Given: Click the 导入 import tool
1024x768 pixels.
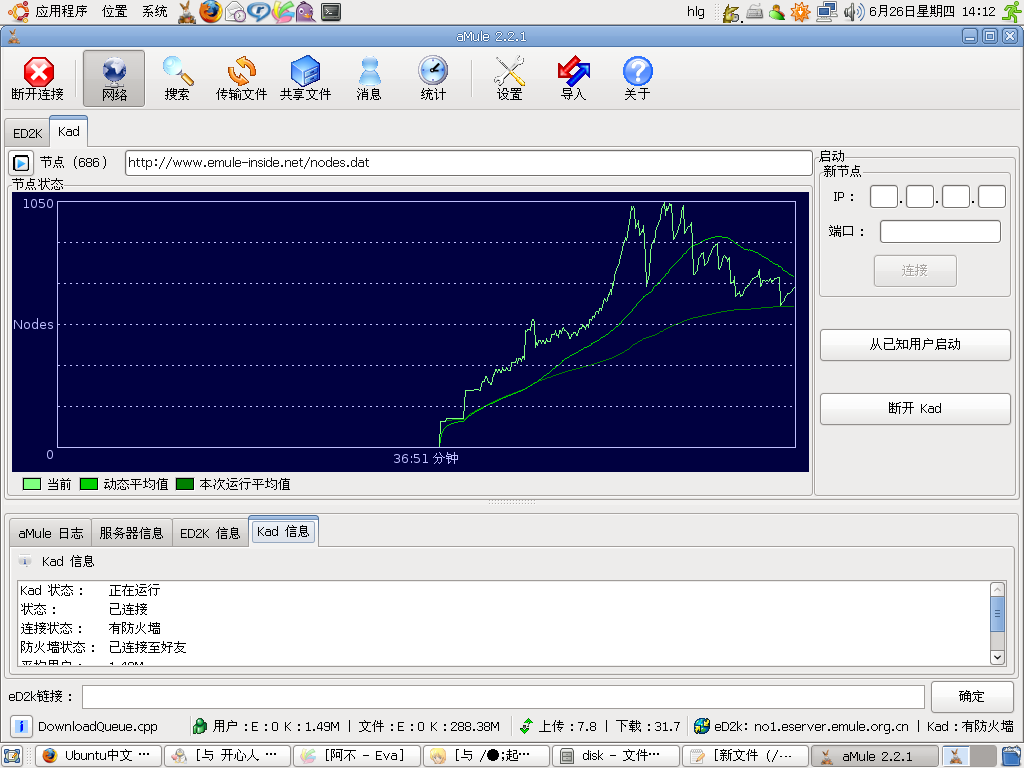Looking at the screenshot, I should click(x=573, y=78).
